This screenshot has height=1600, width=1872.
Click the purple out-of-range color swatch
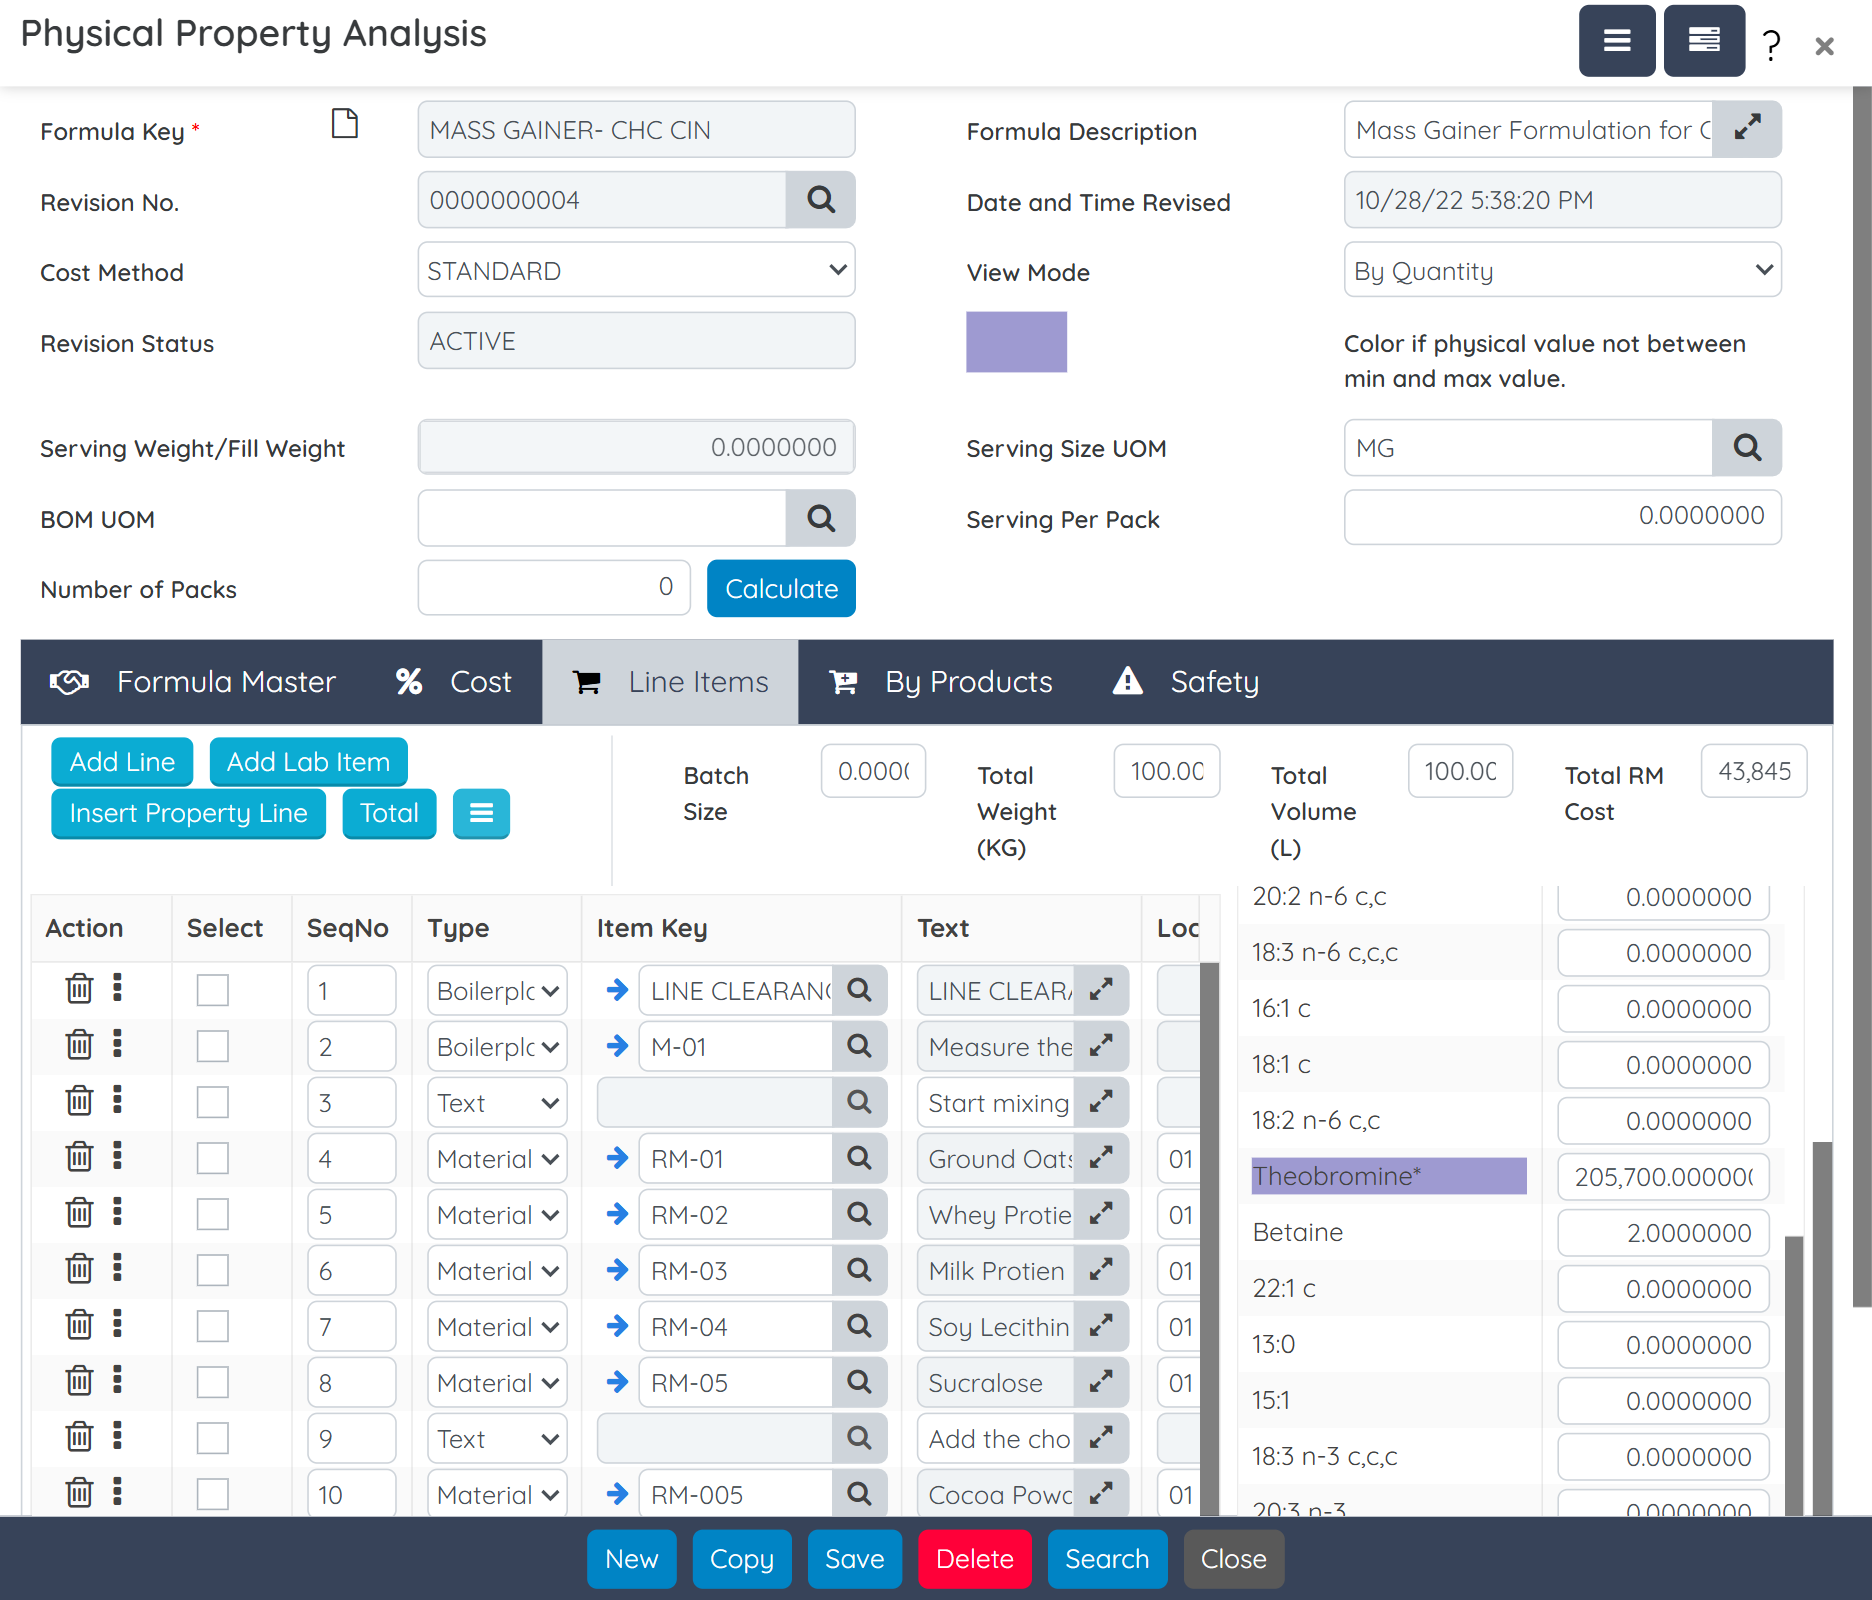point(1016,342)
